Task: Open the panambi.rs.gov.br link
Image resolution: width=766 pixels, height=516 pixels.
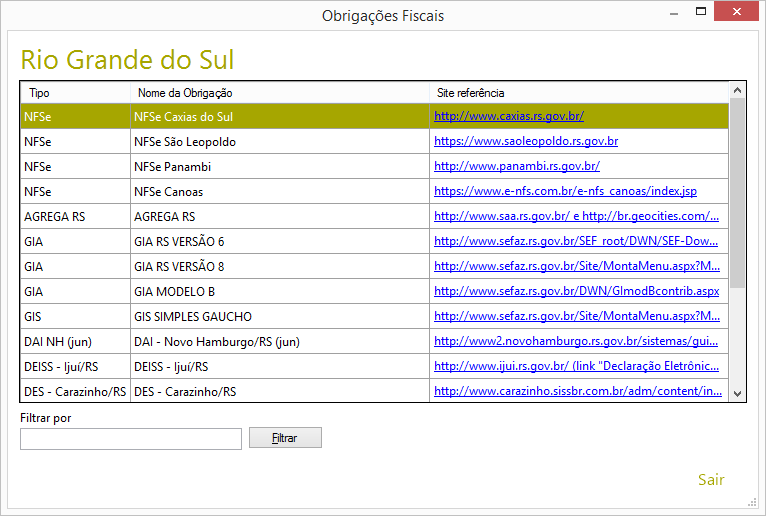Action: (x=517, y=166)
